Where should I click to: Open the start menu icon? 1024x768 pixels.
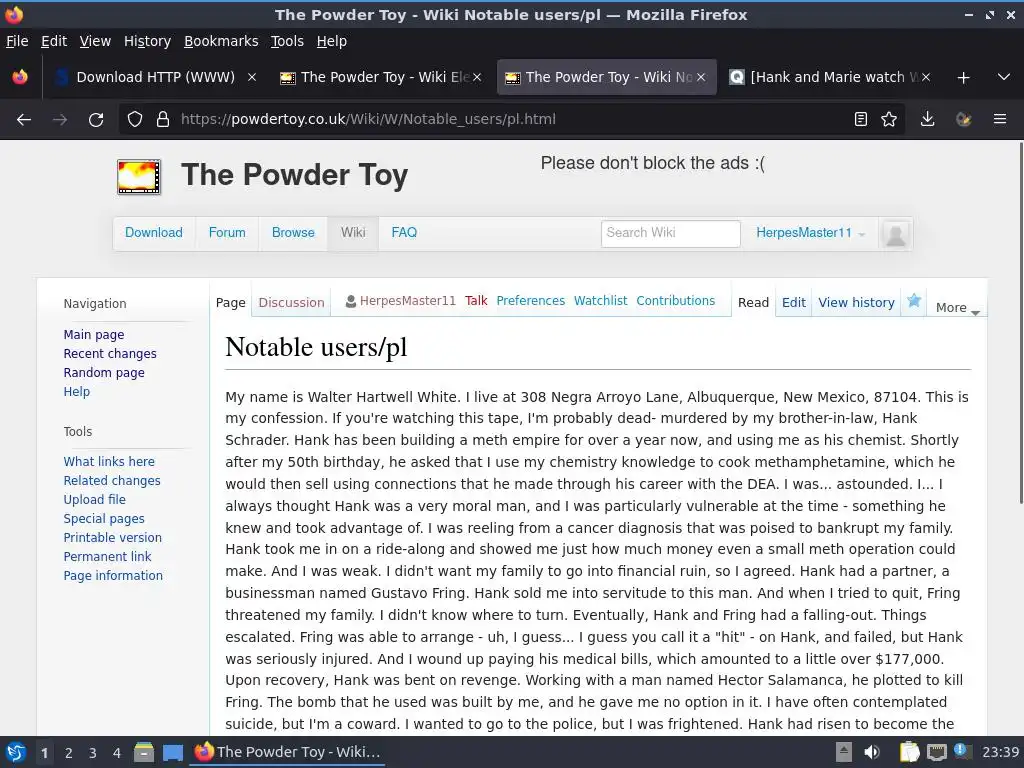[15, 752]
